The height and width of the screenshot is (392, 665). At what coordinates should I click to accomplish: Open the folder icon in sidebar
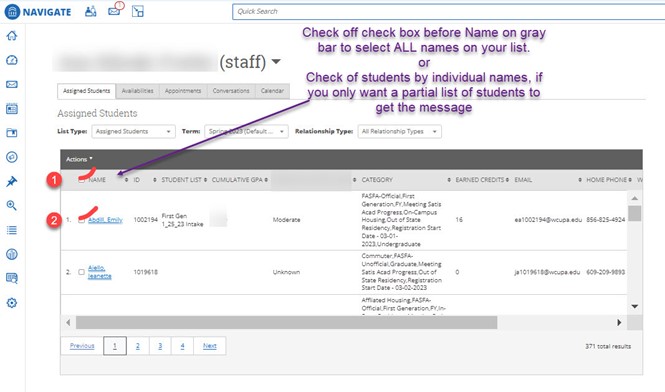pyautogui.click(x=12, y=133)
